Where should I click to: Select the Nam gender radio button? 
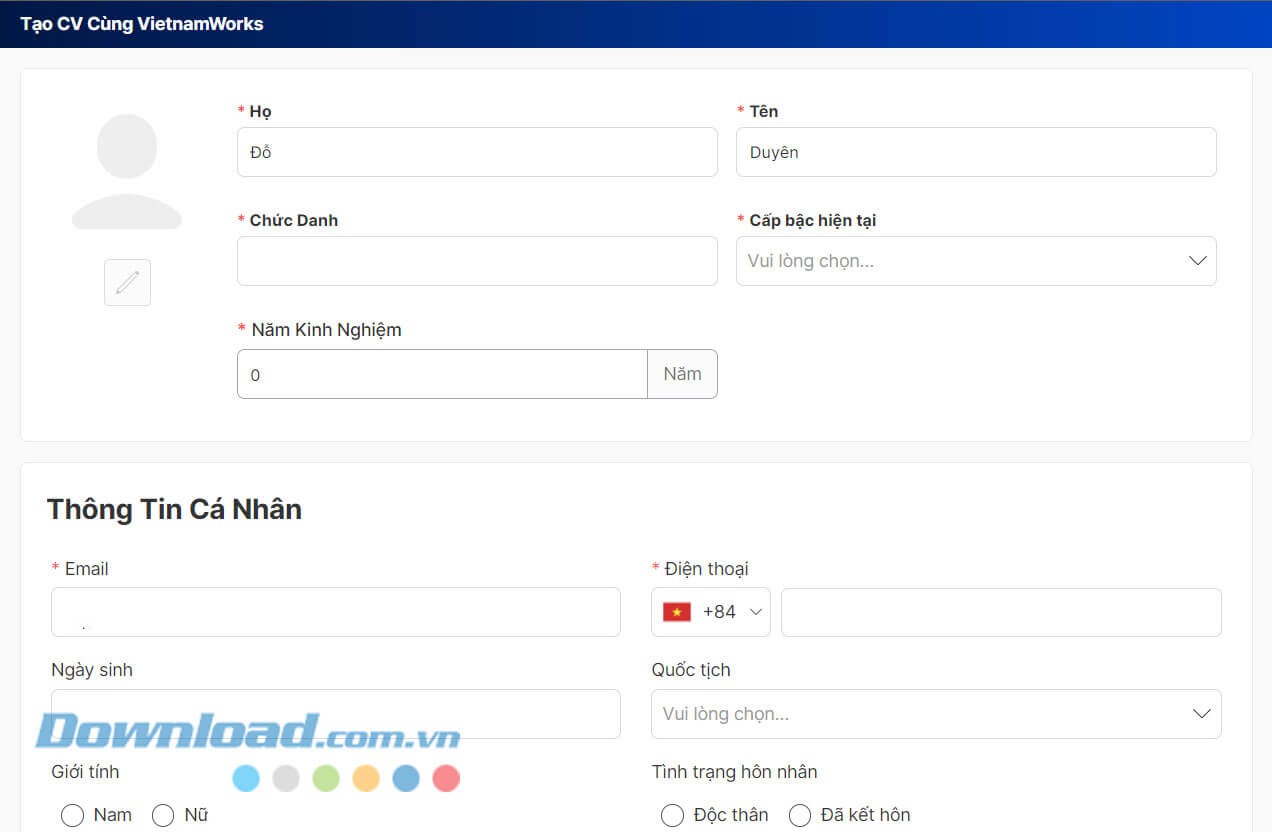click(x=72, y=815)
